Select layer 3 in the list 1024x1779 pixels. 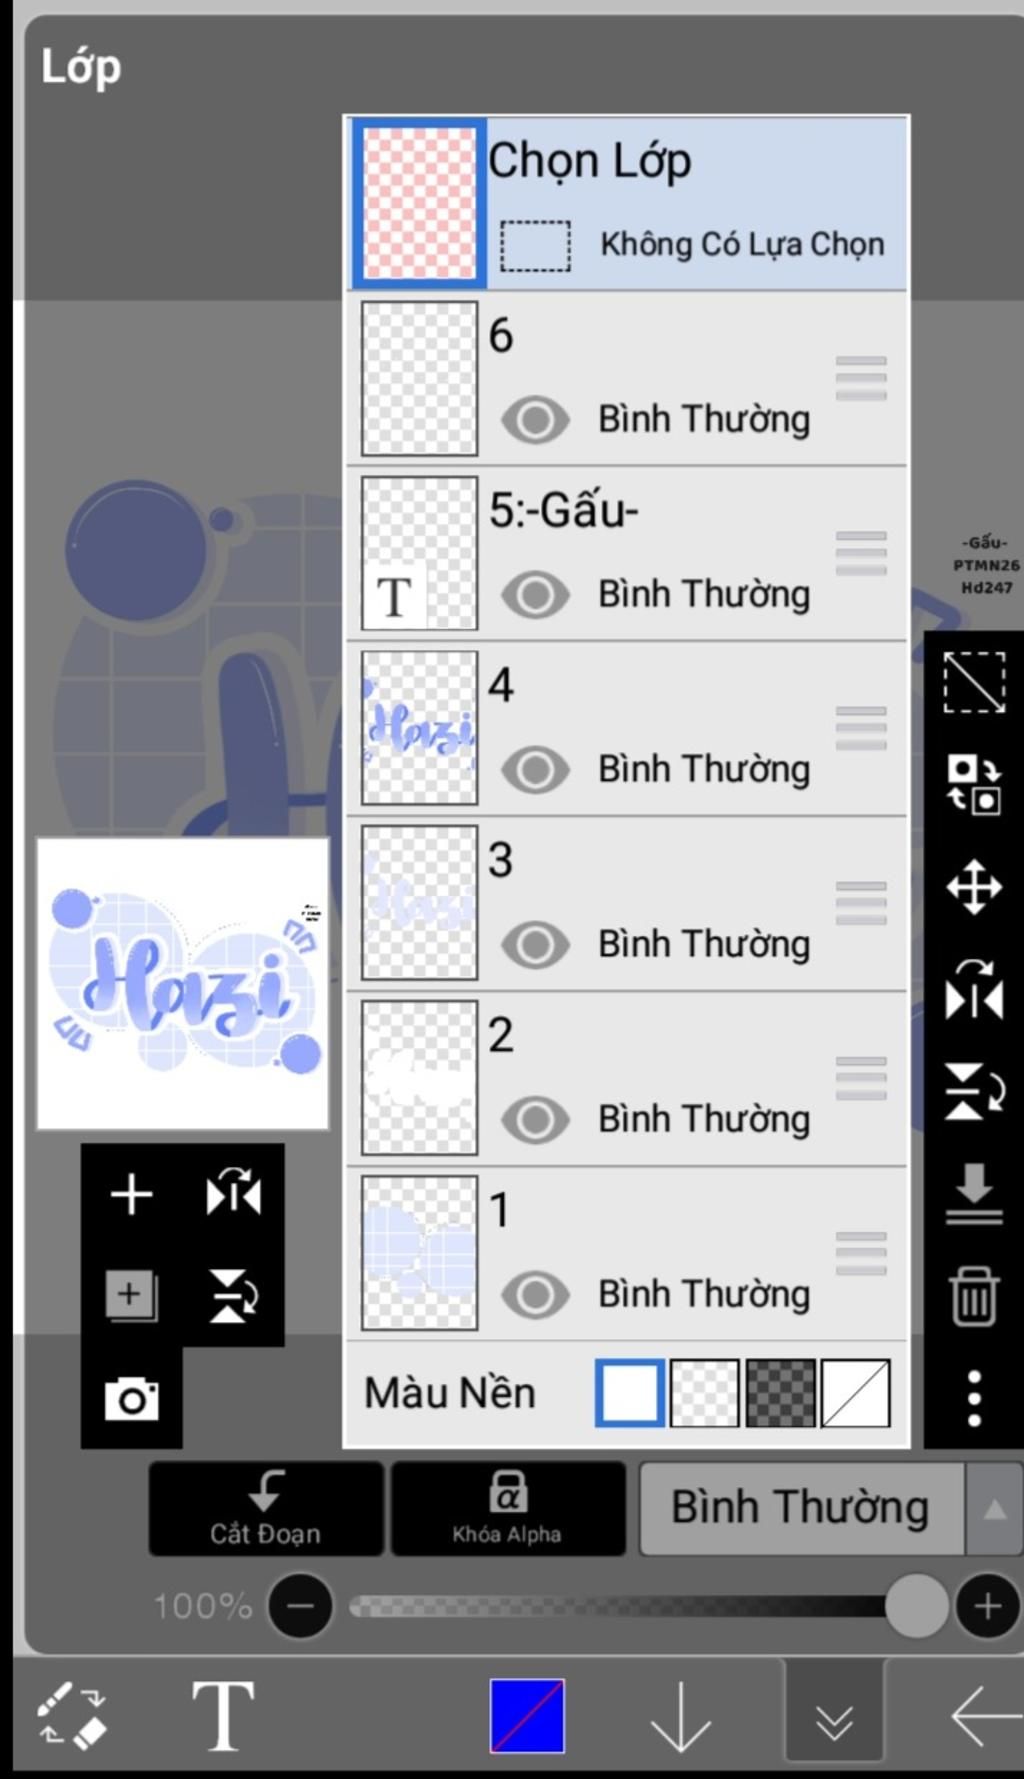click(x=626, y=903)
